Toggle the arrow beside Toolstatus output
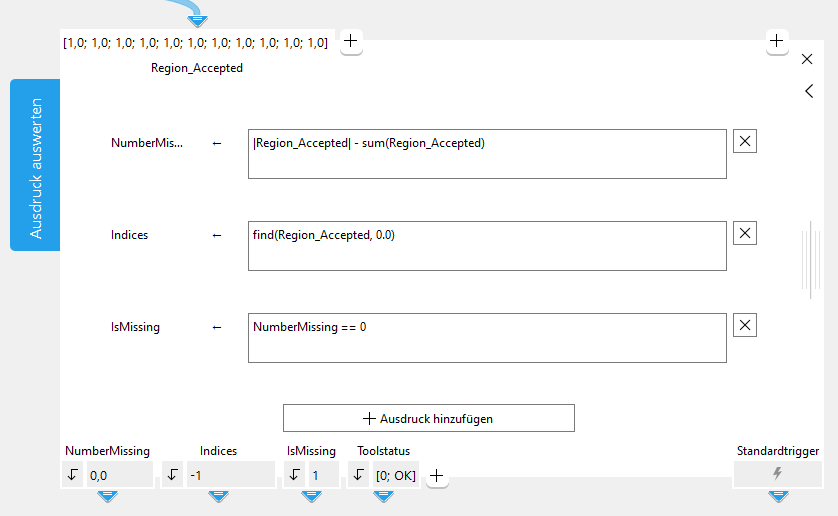The height and width of the screenshot is (516, 838). pos(359,475)
